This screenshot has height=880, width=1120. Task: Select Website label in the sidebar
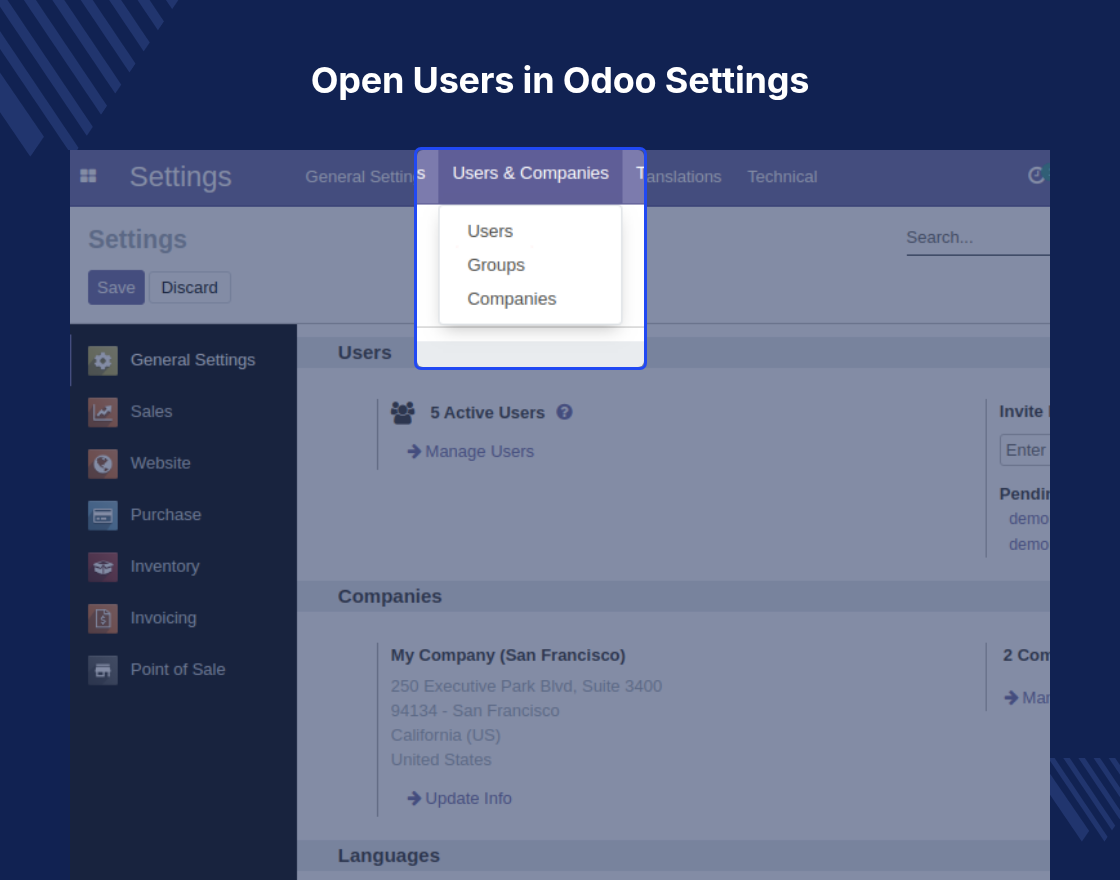coord(161,463)
